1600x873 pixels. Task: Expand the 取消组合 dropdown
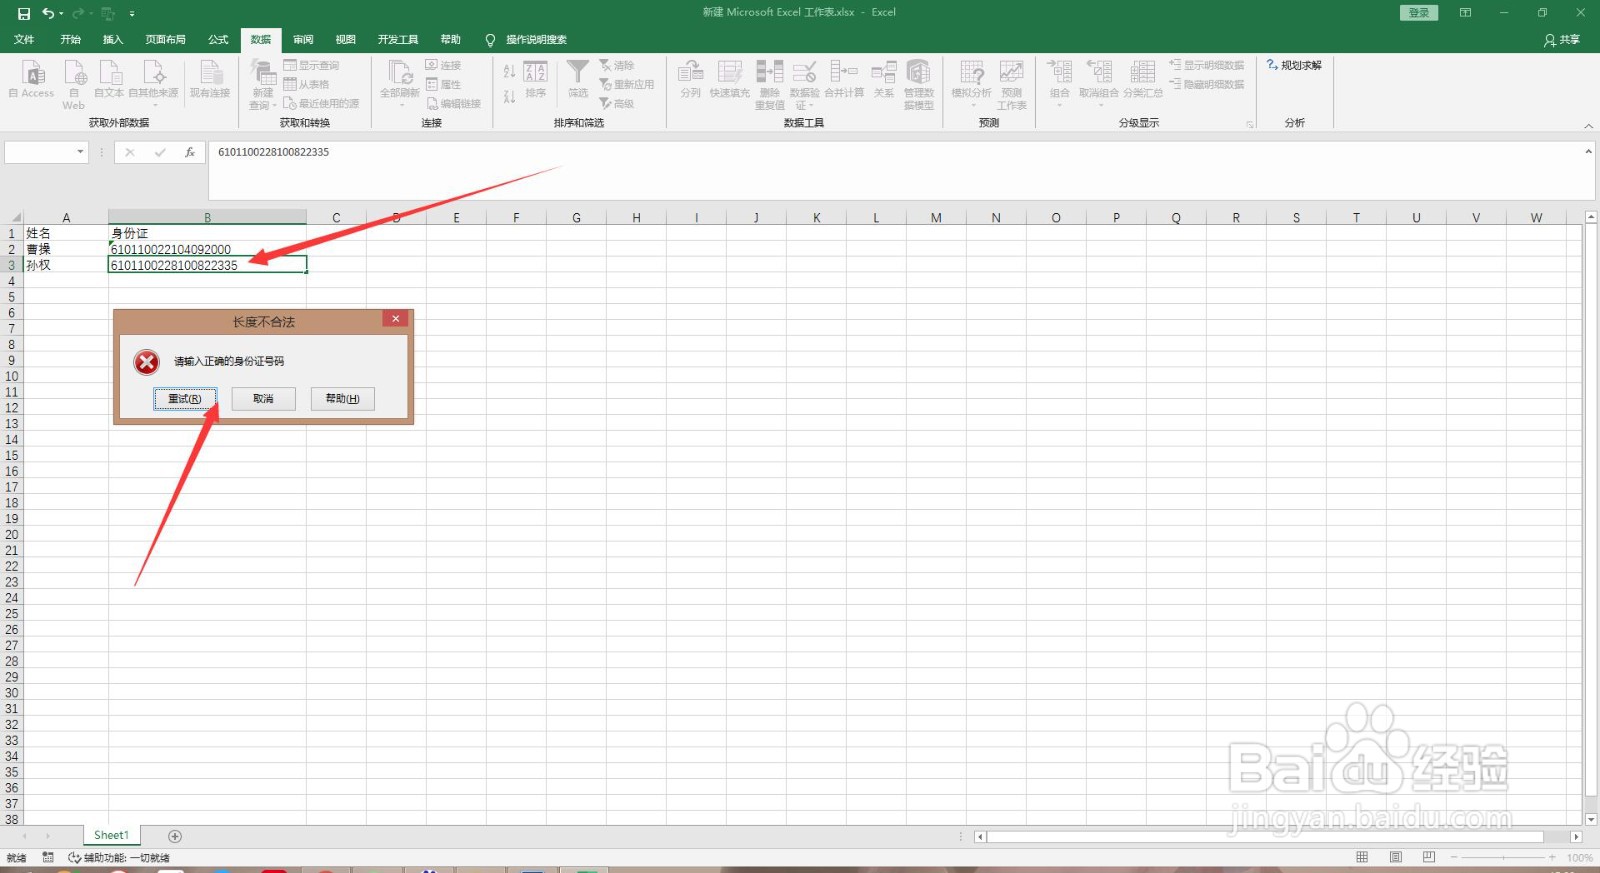[1099, 105]
